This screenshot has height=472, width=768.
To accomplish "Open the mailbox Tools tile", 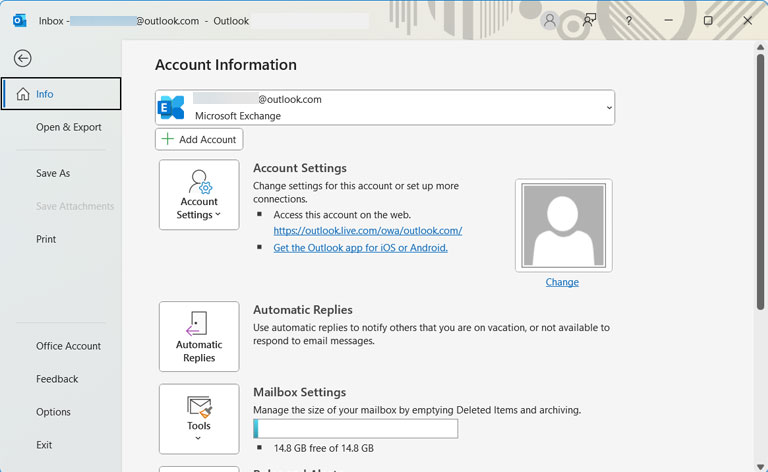I will 199,419.
